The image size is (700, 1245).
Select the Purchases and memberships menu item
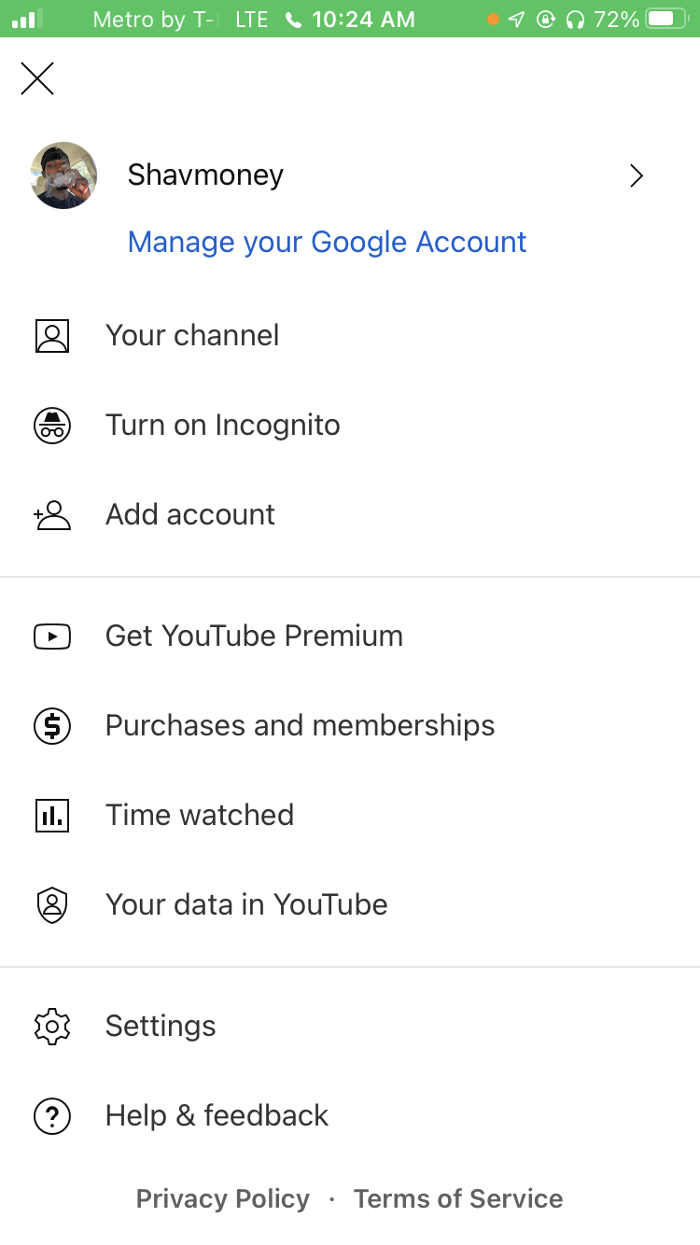pyautogui.click(x=300, y=726)
